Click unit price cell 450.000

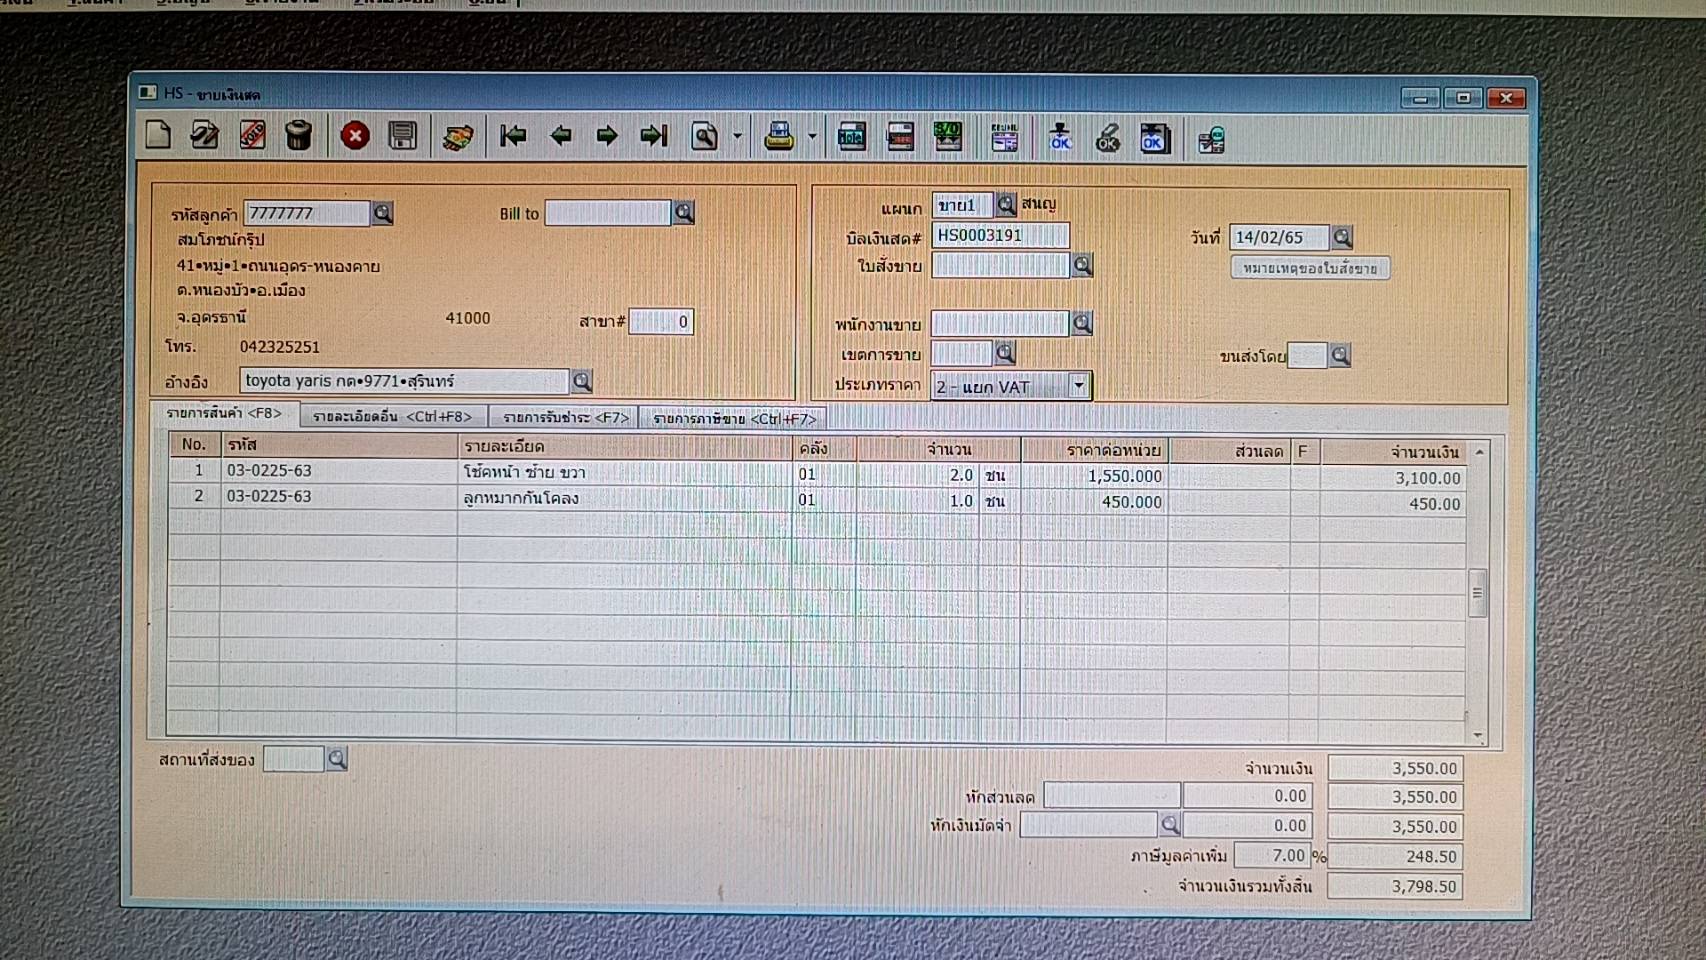[x=1094, y=502]
